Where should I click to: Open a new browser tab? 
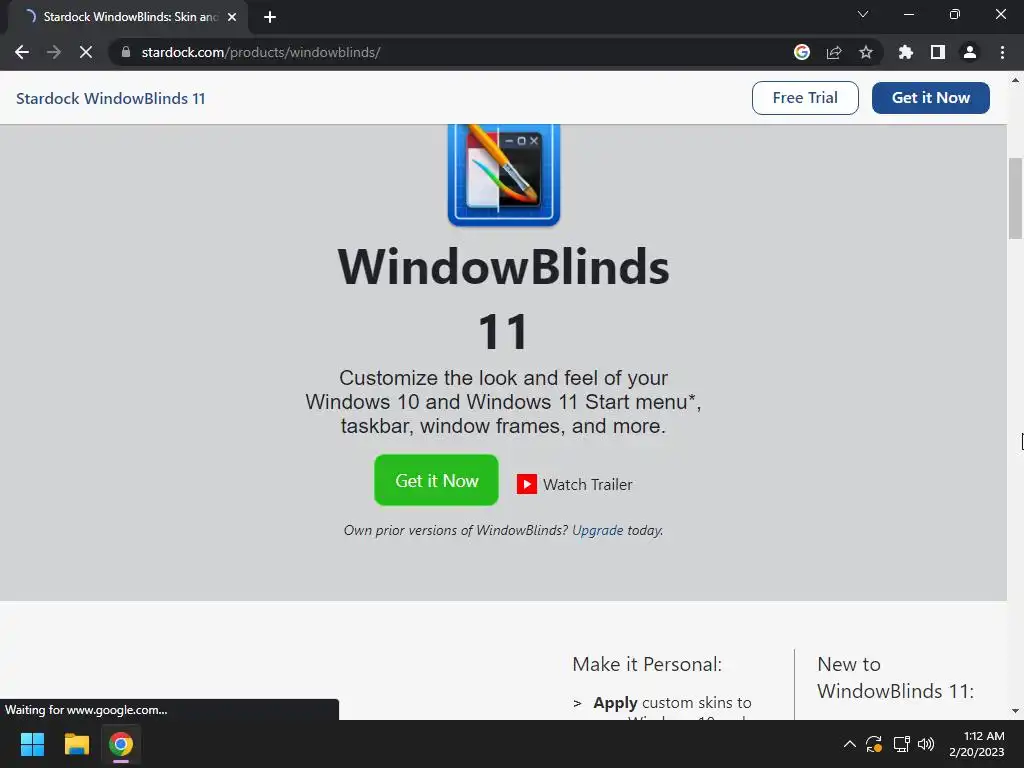[270, 17]
